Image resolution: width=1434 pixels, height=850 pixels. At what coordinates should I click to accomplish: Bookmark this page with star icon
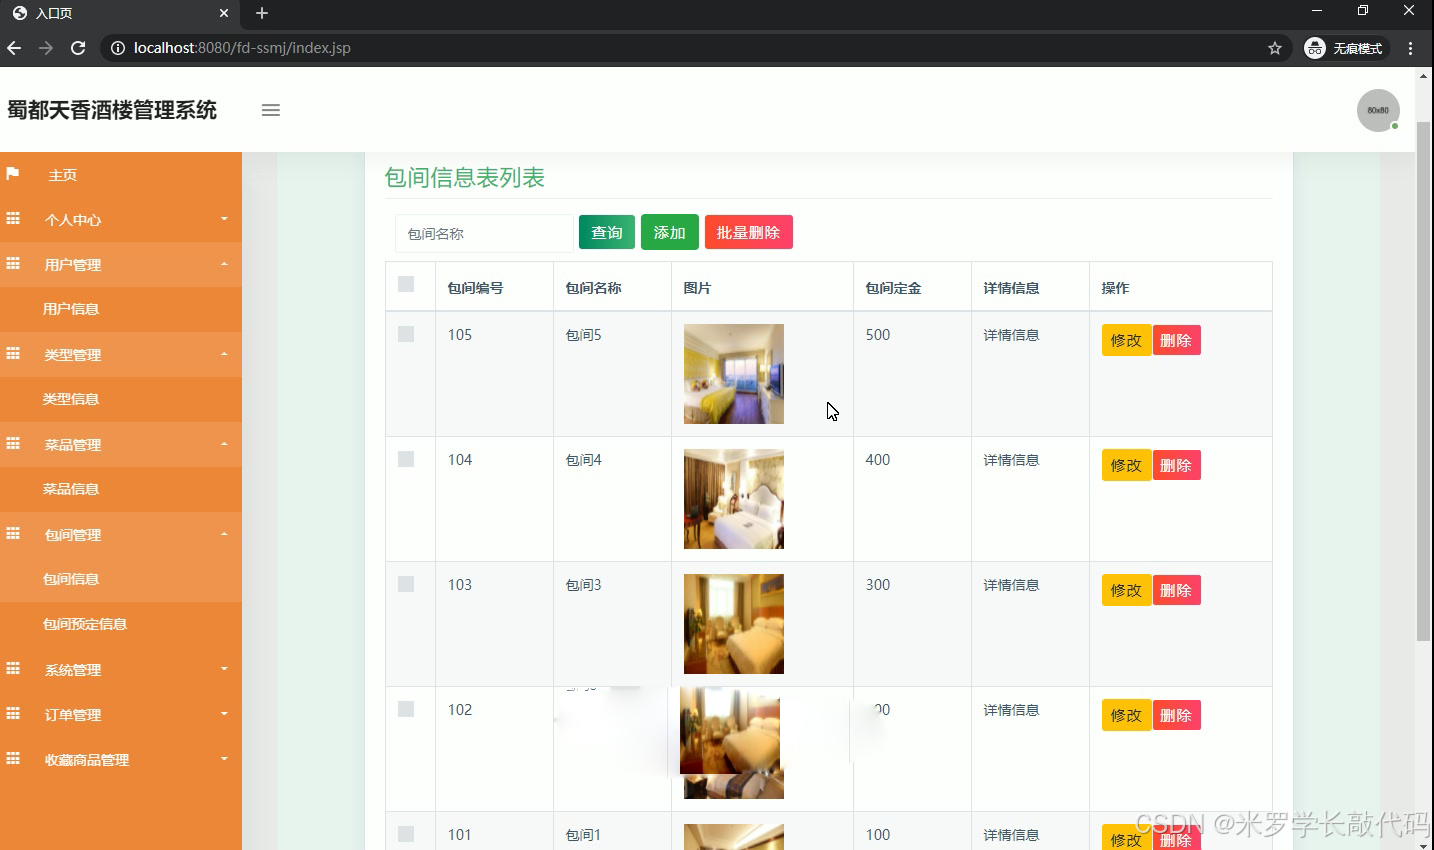tap(1275, 48)
